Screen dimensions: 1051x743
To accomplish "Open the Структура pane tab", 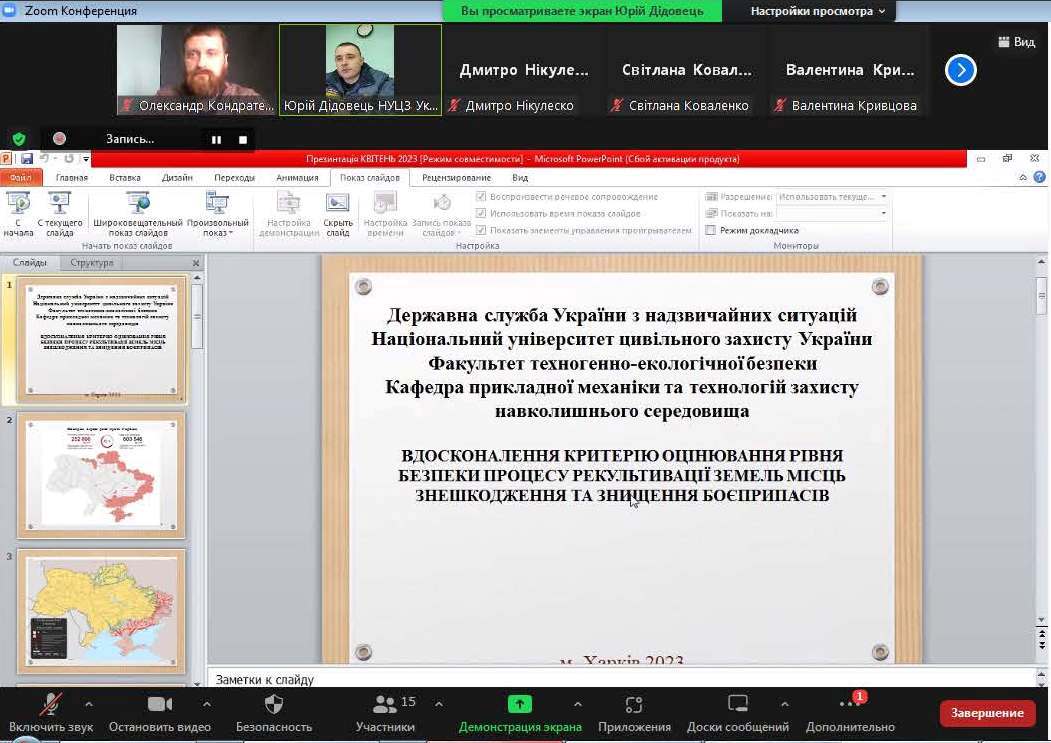I will coord(92,263).
